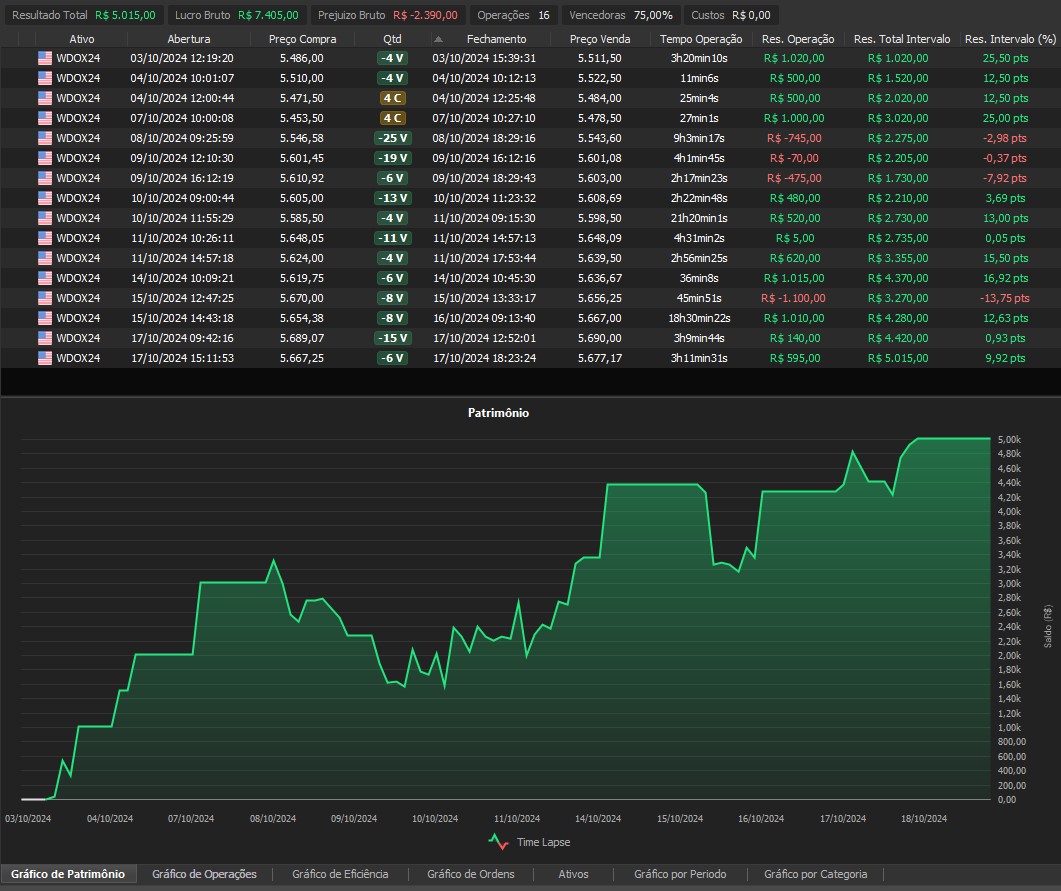Click the -13 V quantity badge
Viewport: 1061px width, 891px height.
(392, 198)
